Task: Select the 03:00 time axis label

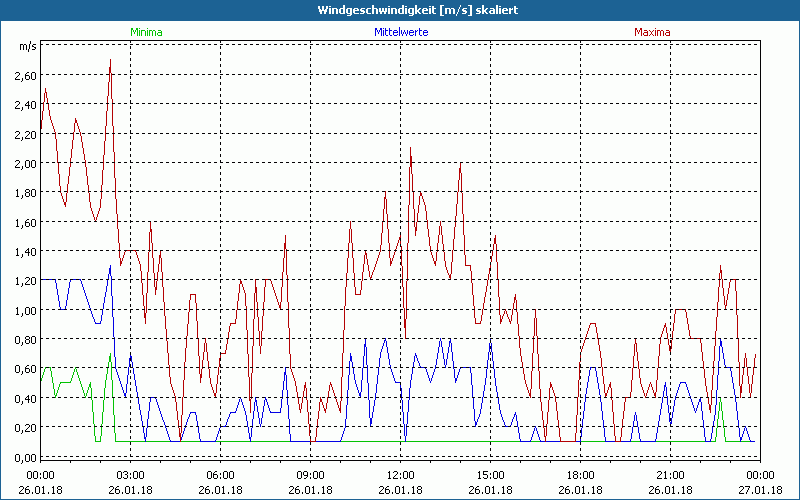Action: (x=131, y=475)
